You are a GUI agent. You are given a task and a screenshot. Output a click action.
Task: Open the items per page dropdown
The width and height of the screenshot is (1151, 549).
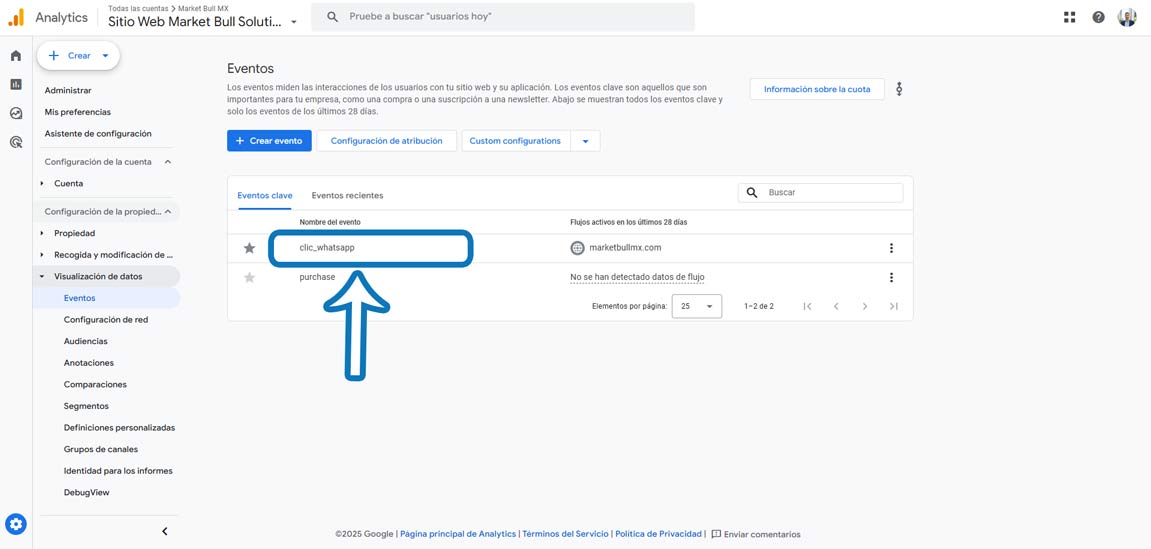(696, 306)
